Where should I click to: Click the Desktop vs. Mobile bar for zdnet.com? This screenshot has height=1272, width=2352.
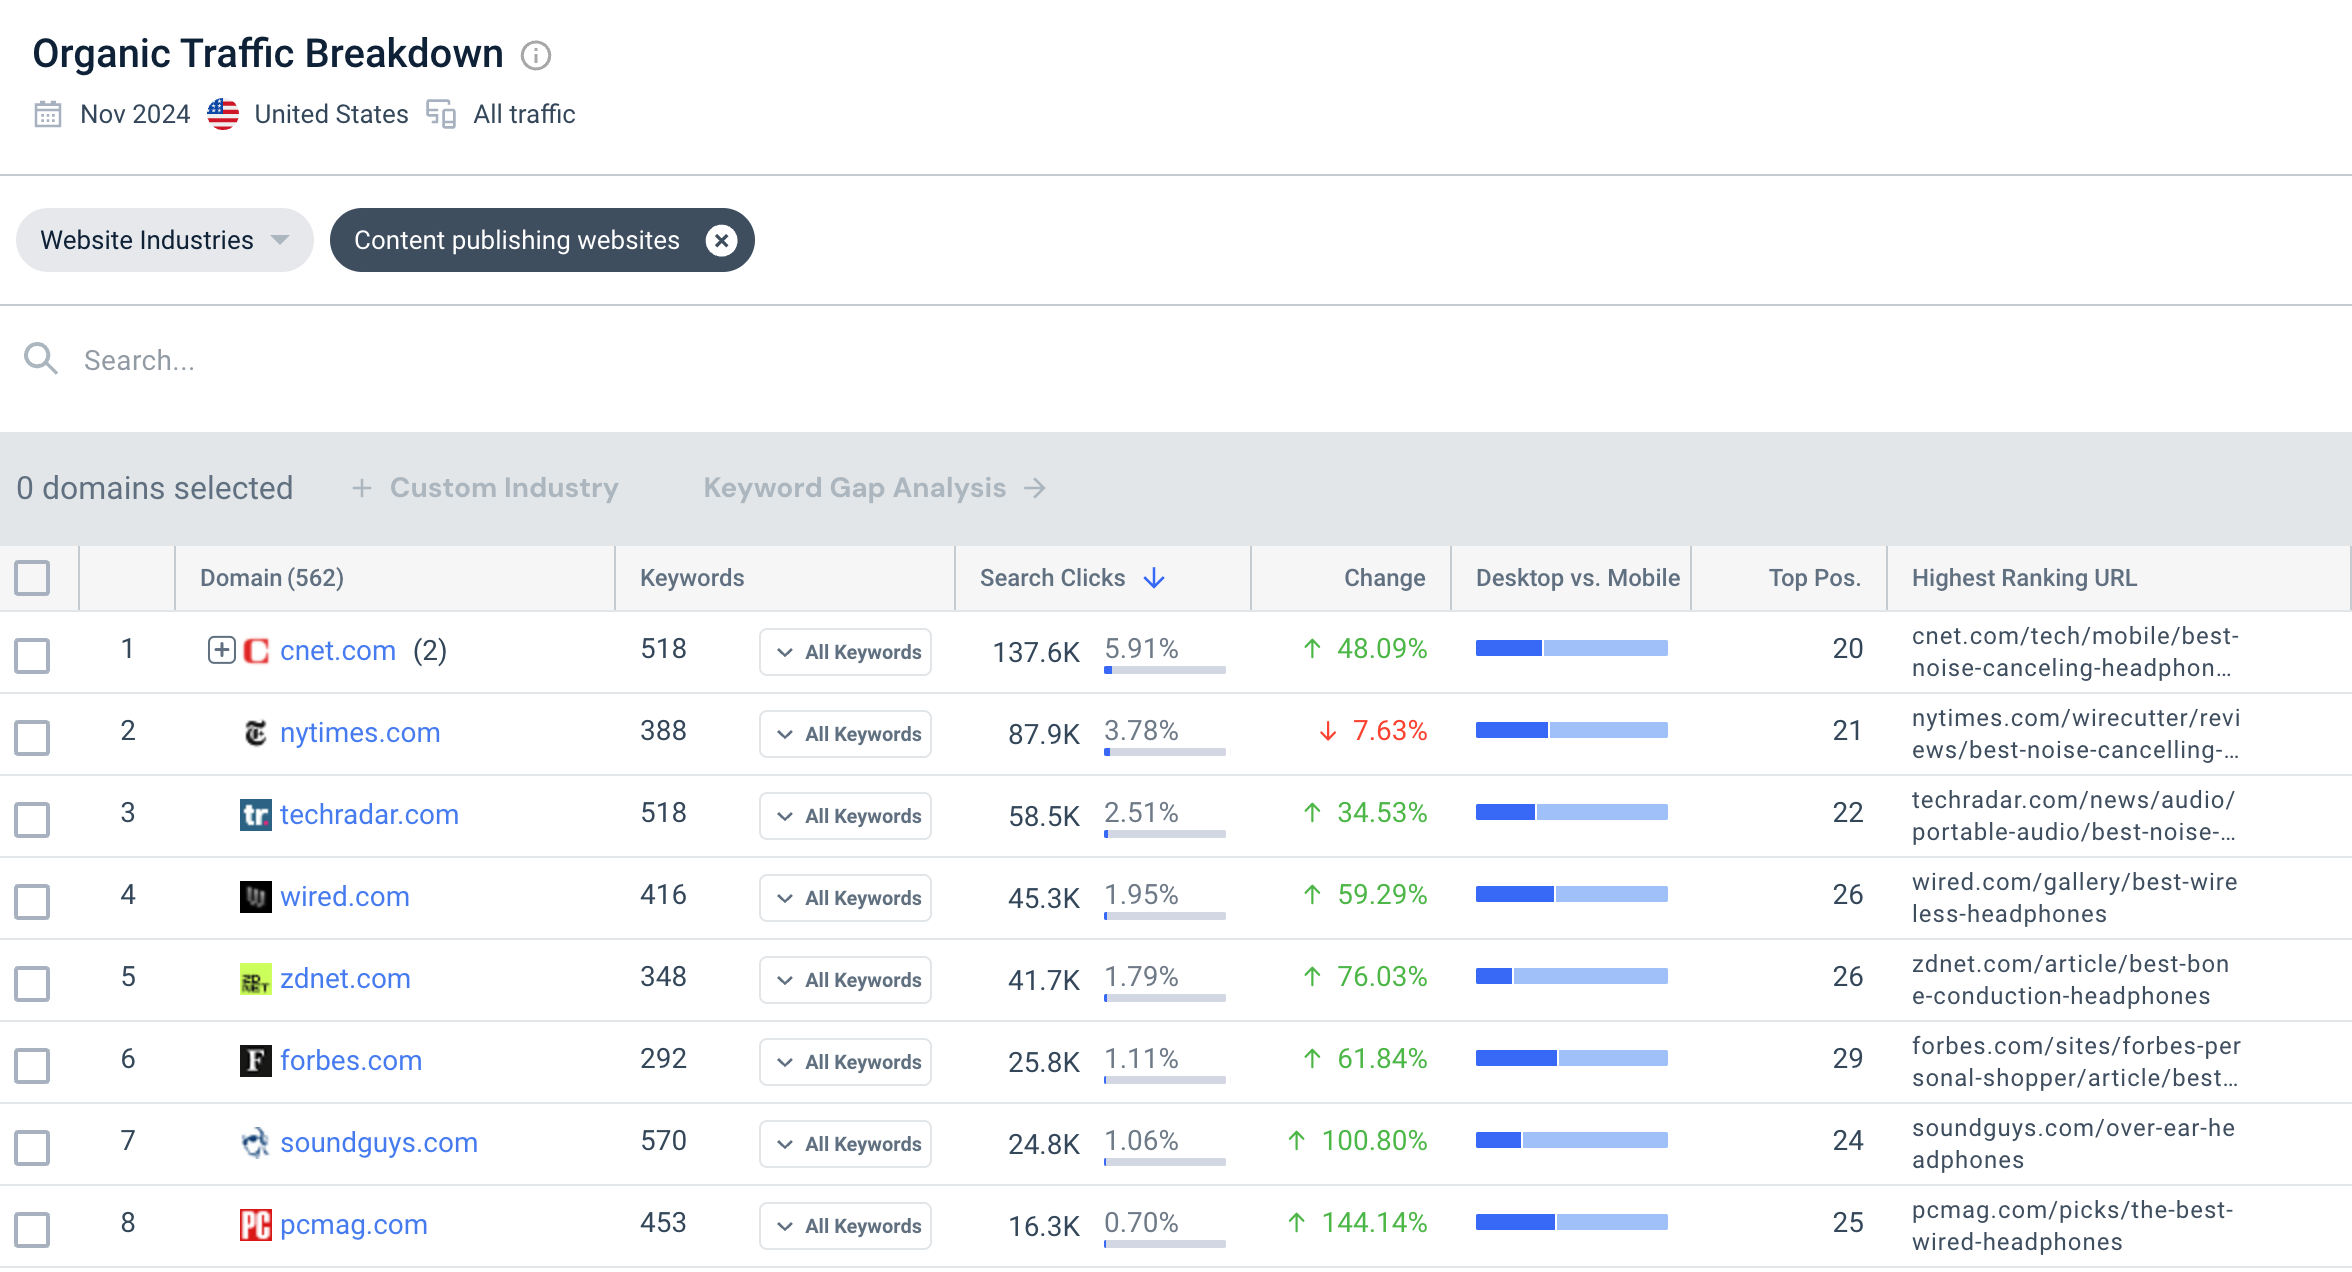click(x=1572, y=976)
